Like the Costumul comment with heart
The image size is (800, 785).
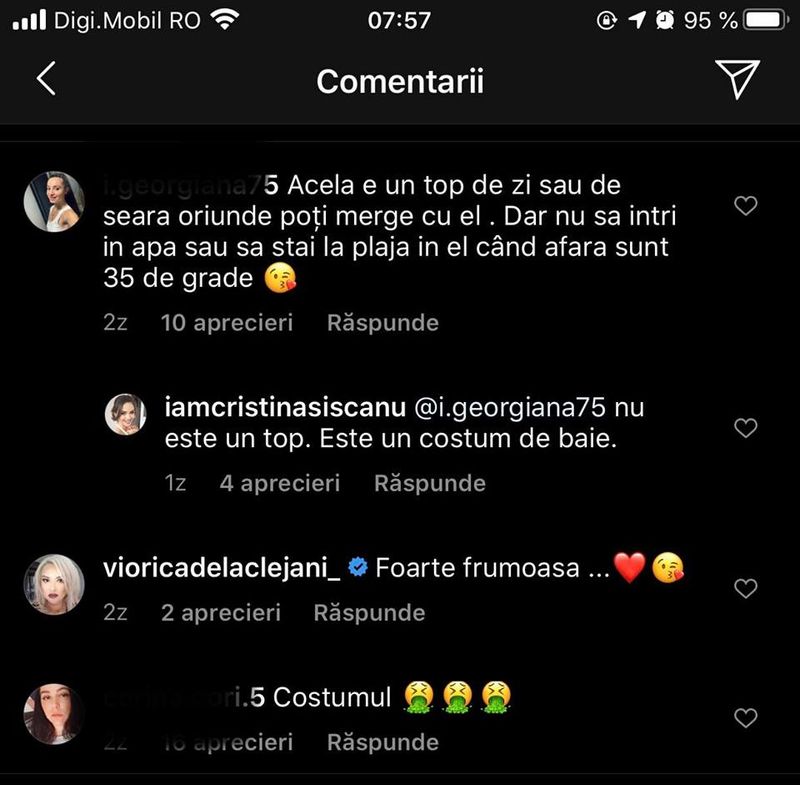pos(746,718)
